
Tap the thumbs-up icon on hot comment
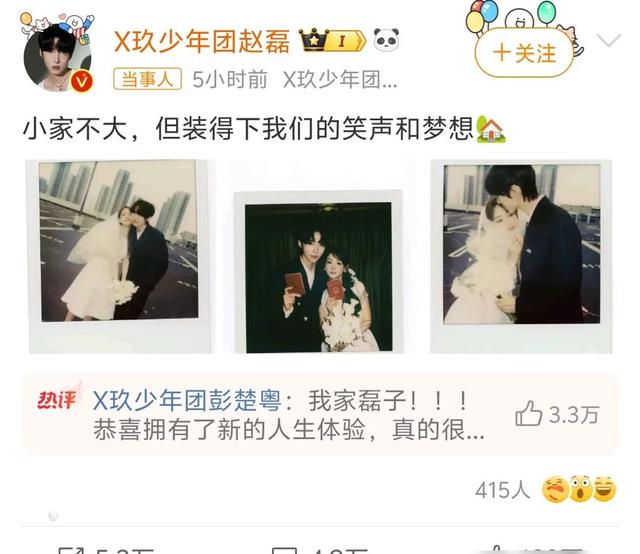(529, 414)
